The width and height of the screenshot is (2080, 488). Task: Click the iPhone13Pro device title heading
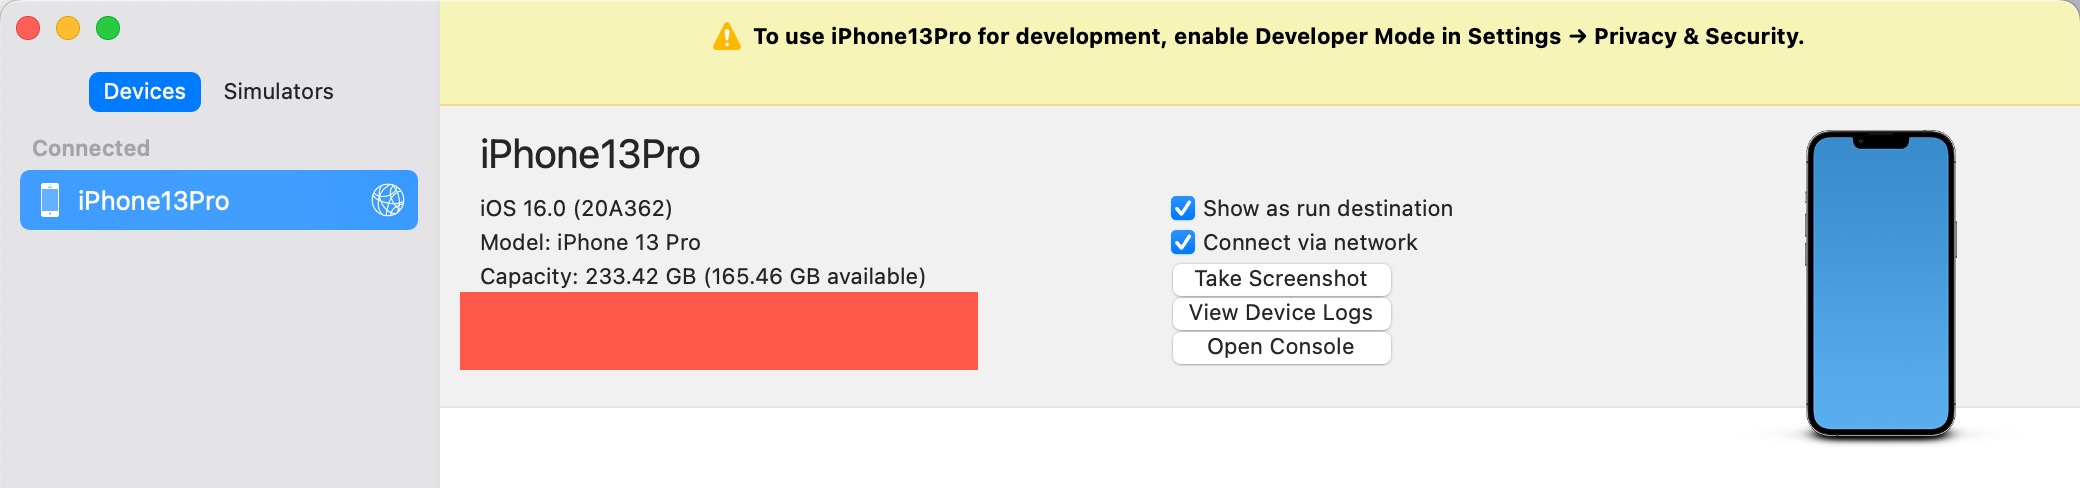tap(590, 155)
